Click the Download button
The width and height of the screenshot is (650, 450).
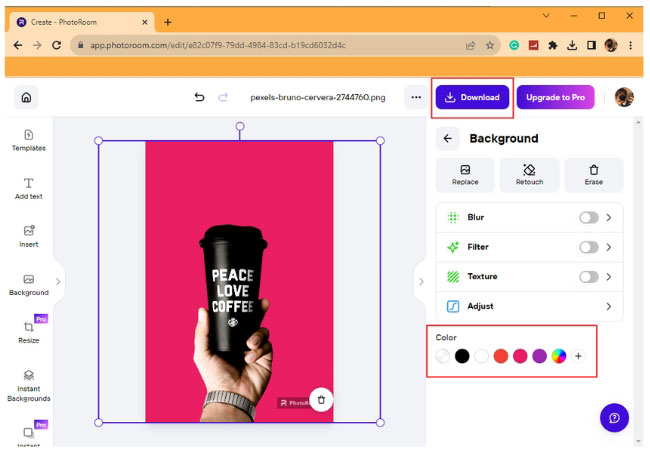[472, 97]
